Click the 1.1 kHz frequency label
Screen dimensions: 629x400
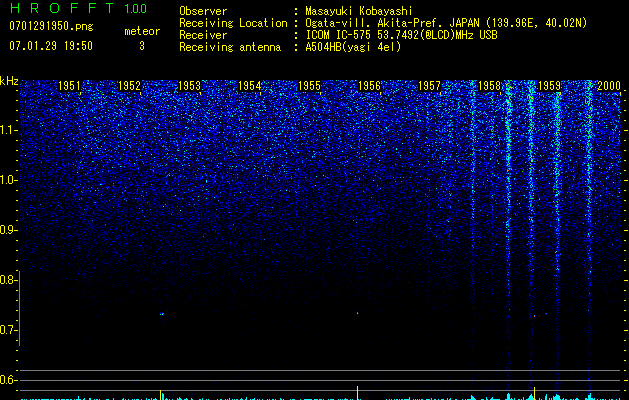coord(7,130)
